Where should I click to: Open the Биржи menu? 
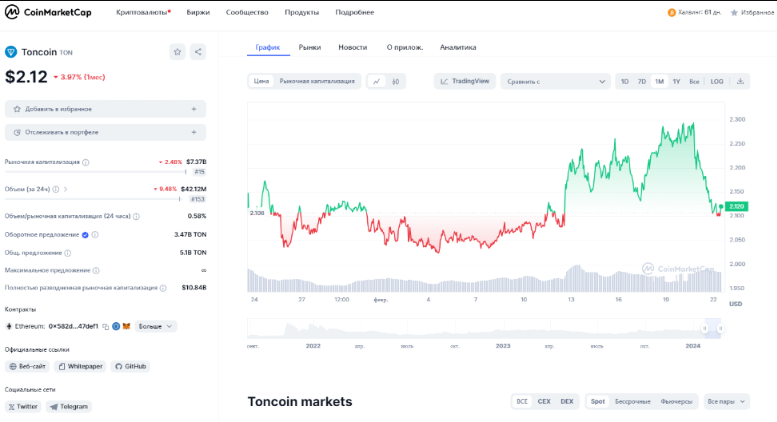pos(198,12)
